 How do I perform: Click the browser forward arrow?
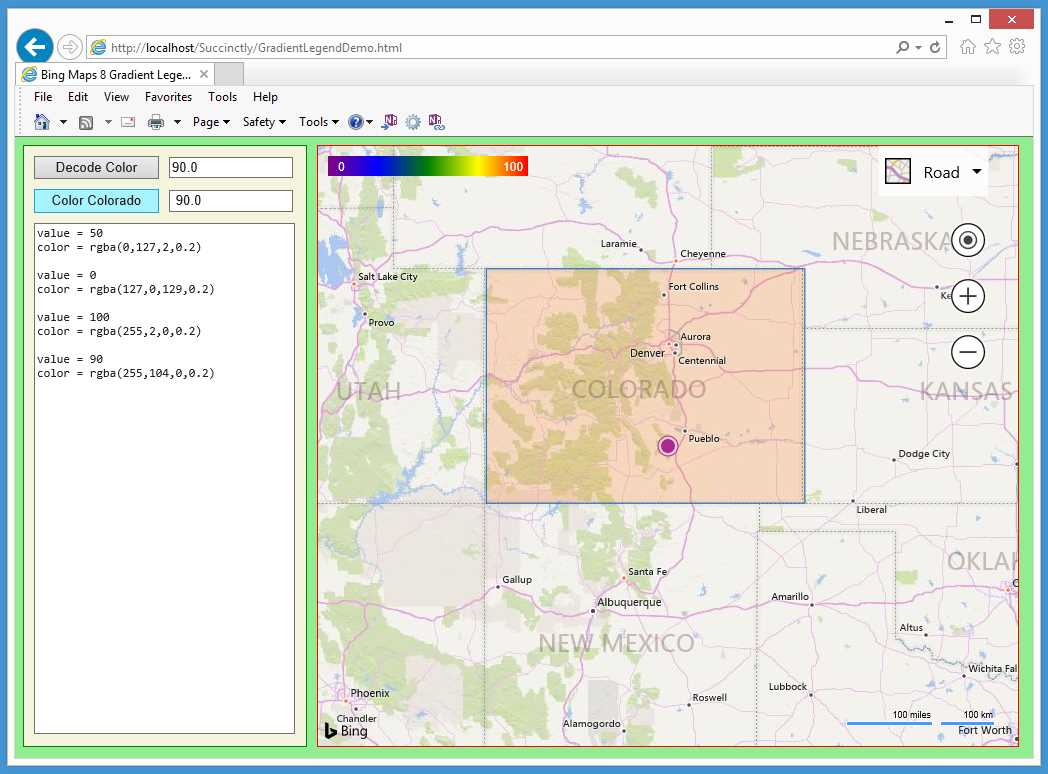(70, 47)
